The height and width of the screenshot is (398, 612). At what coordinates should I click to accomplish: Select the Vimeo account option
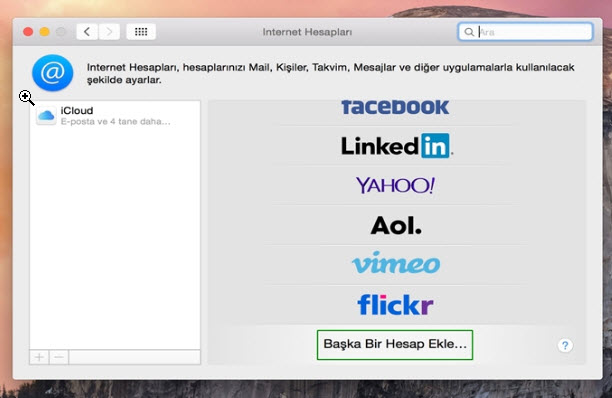pyautogui.click(x=396, y=263)
